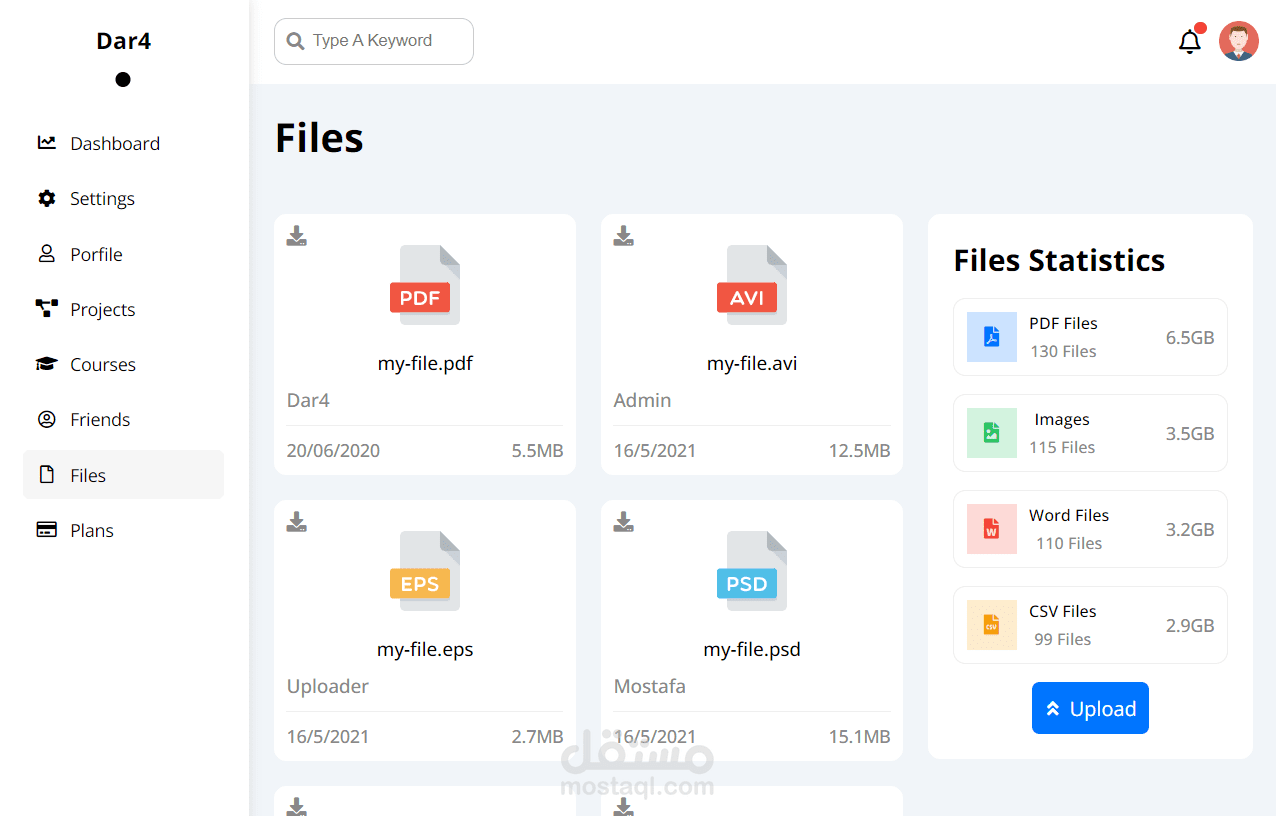Image resolution: width=1276 pixels, height=816 pixels.
Task: Click the 130 Files count
Action: [x=1063, y=351]
